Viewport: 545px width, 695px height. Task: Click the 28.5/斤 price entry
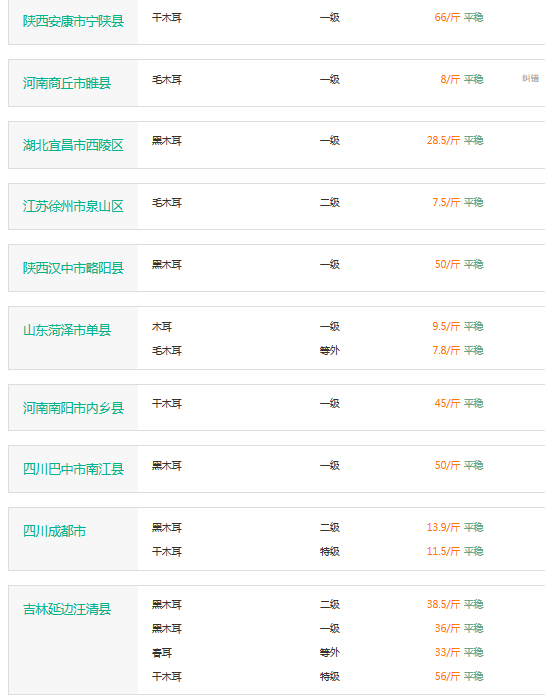pos(443,141)
